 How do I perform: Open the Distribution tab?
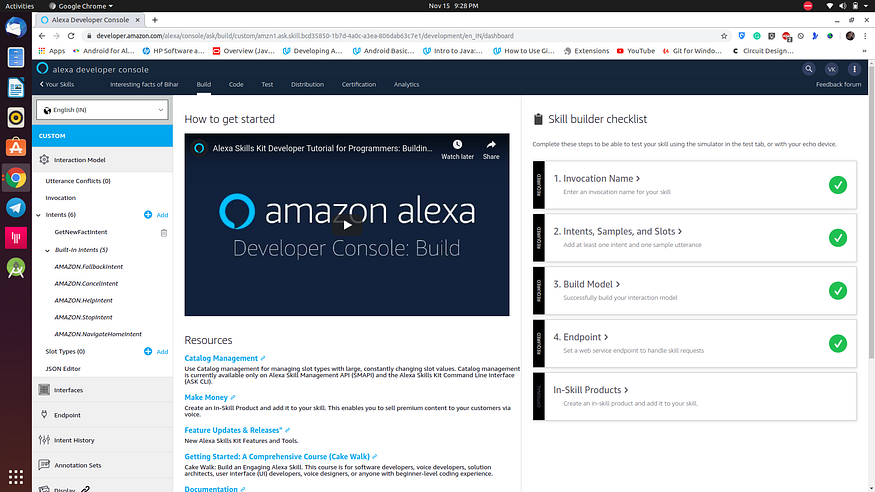(307, 84)
